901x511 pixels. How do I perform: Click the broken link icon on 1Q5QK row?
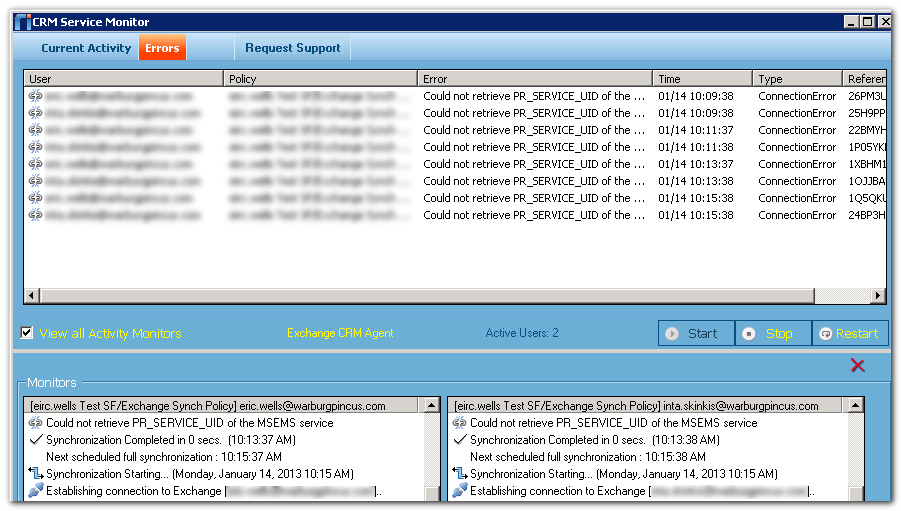[35, 198]
